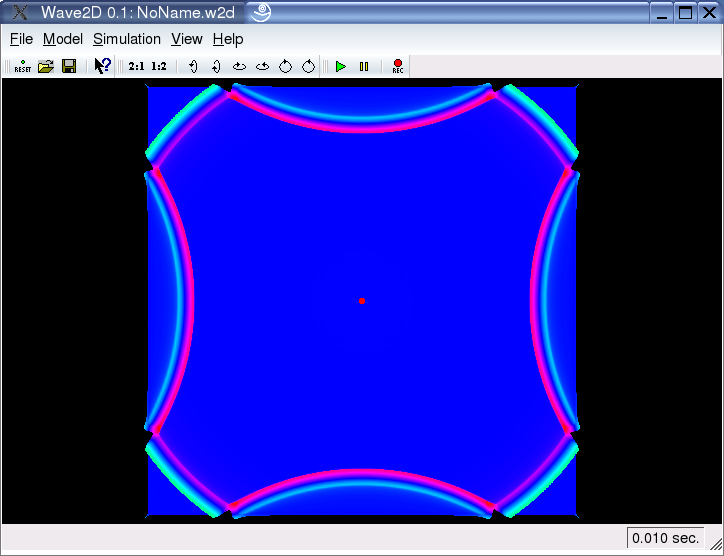Image resolution: width=724 pixels, height=556 pixels.
Task: Start the simulation with green play button
Action: (x=341, y=67)
